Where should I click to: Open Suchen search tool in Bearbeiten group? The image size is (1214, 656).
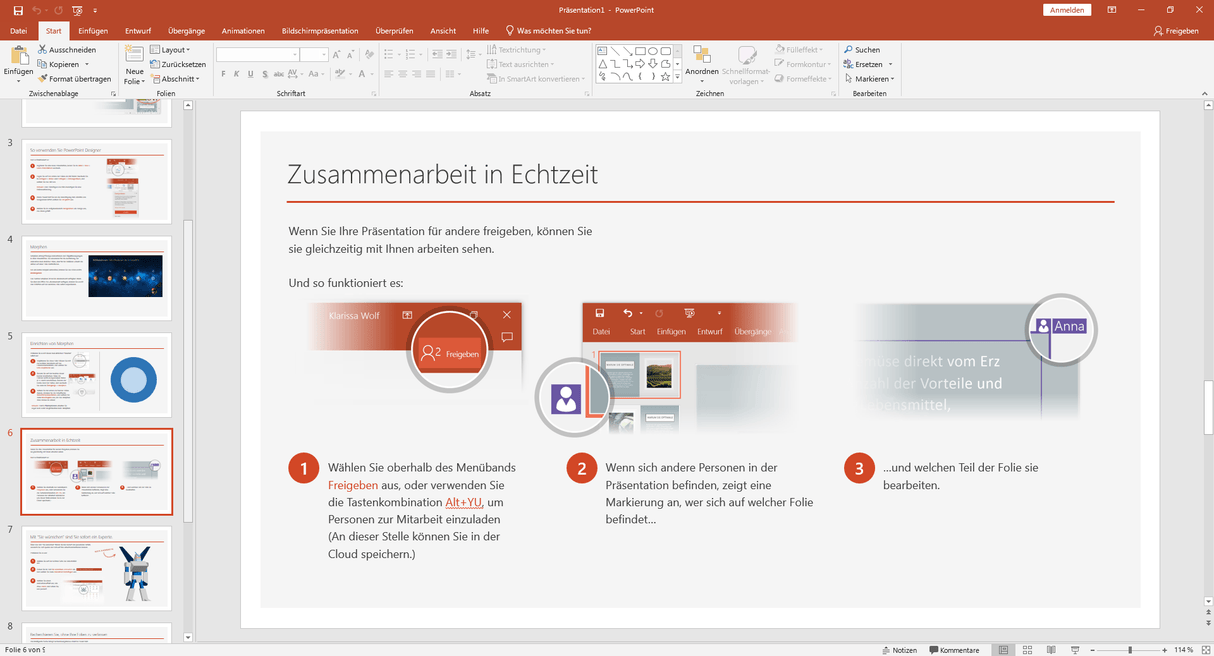point(861,49)
